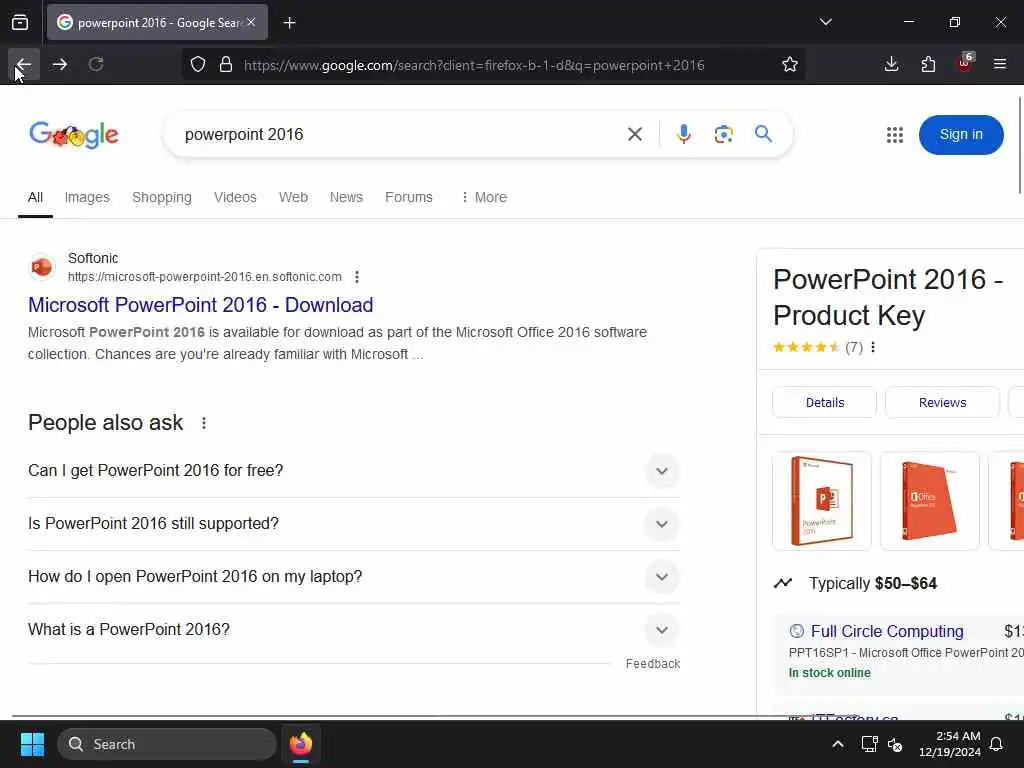Open the People also ask three-dot menu
Image resolution: width=1024 pixels, height=768 pixels.
[204, 423]
